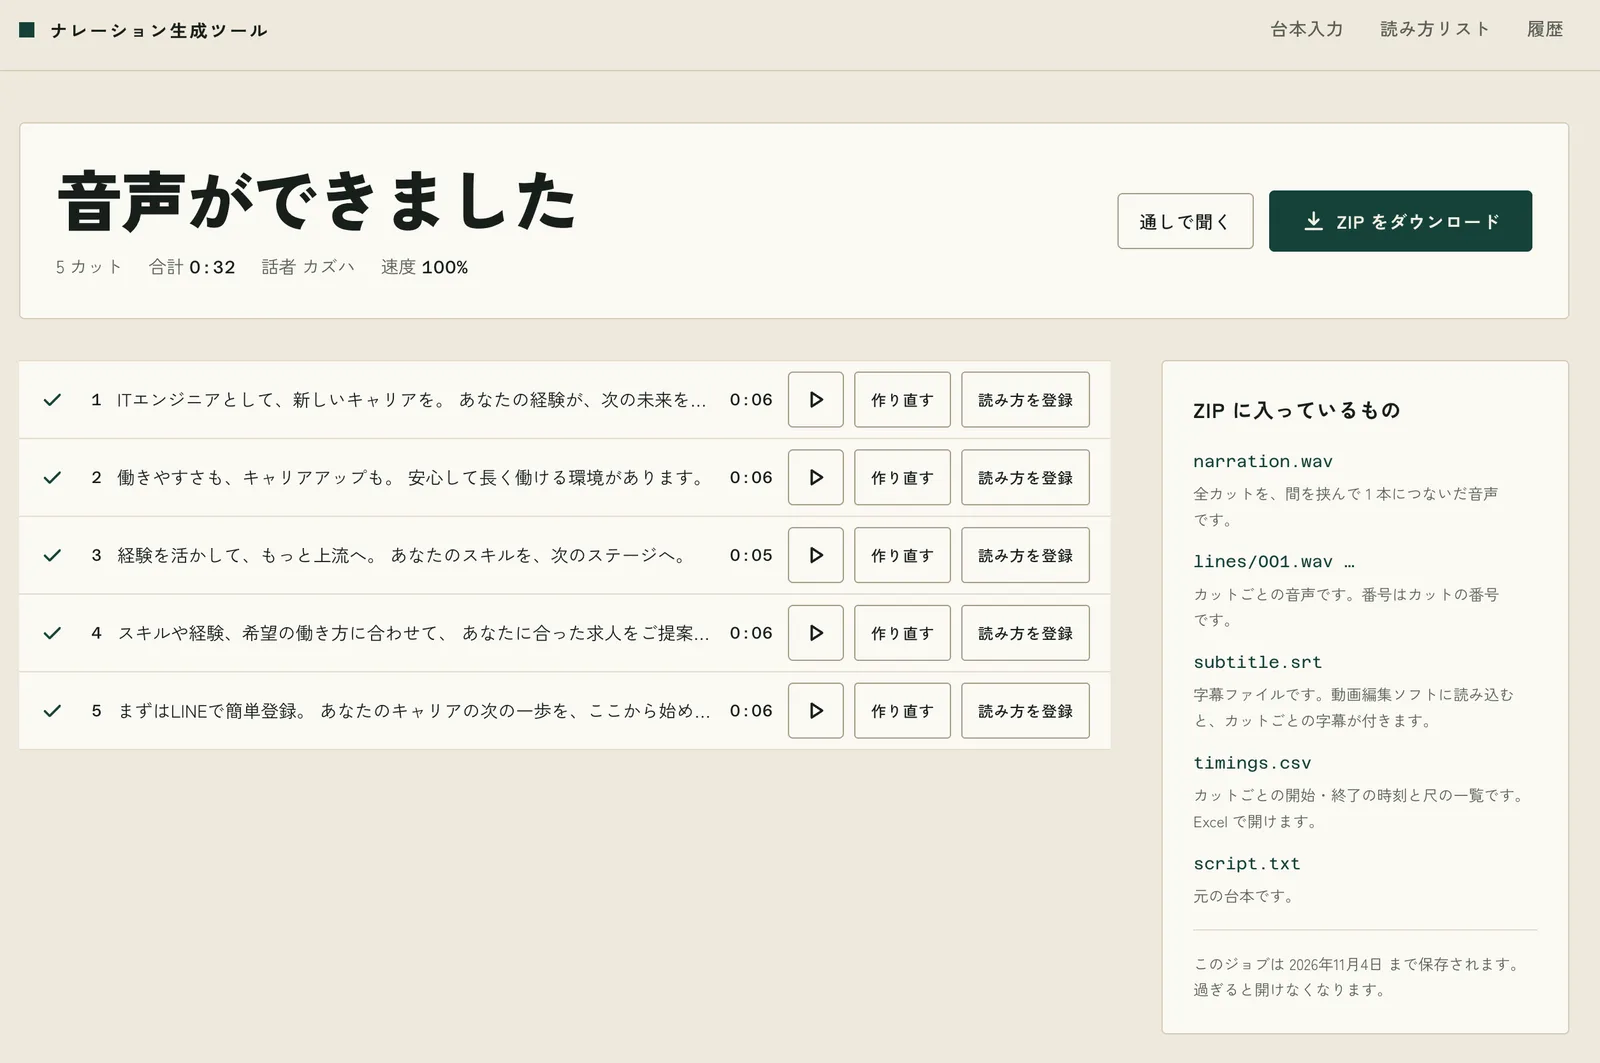The width and height of the screenshot is (1600, 1063).
Task: Click the 0:05 duration of cut 3
Action: pyautogui.click(x=751, y=555)
